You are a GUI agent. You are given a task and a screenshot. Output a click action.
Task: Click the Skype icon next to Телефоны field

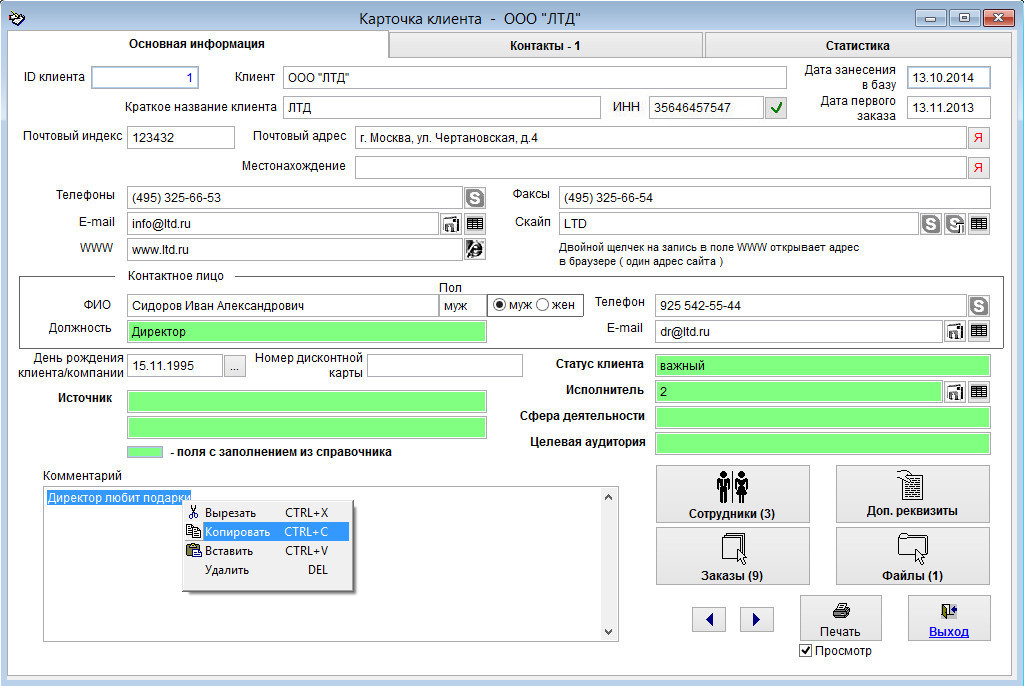pos(475,198)
